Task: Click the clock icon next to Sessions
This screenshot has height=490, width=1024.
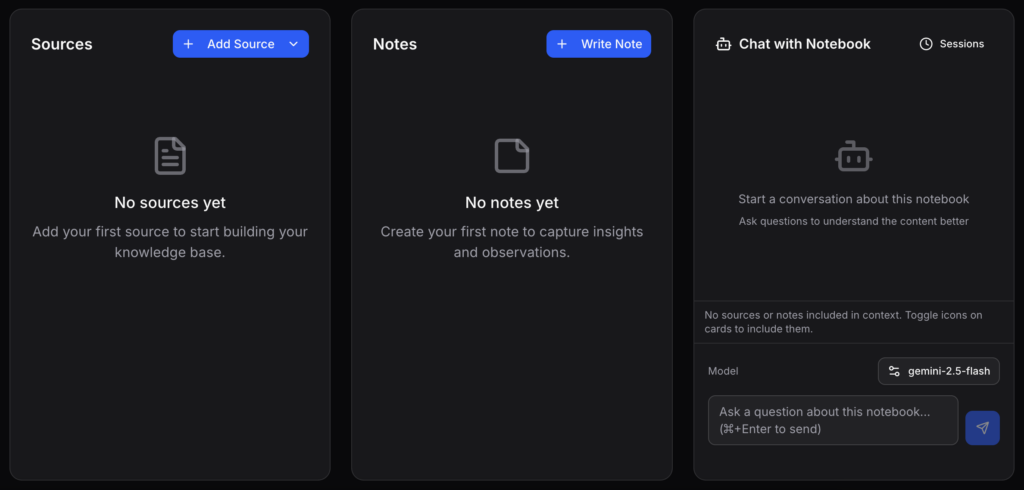Action: (x=926, y=44)
